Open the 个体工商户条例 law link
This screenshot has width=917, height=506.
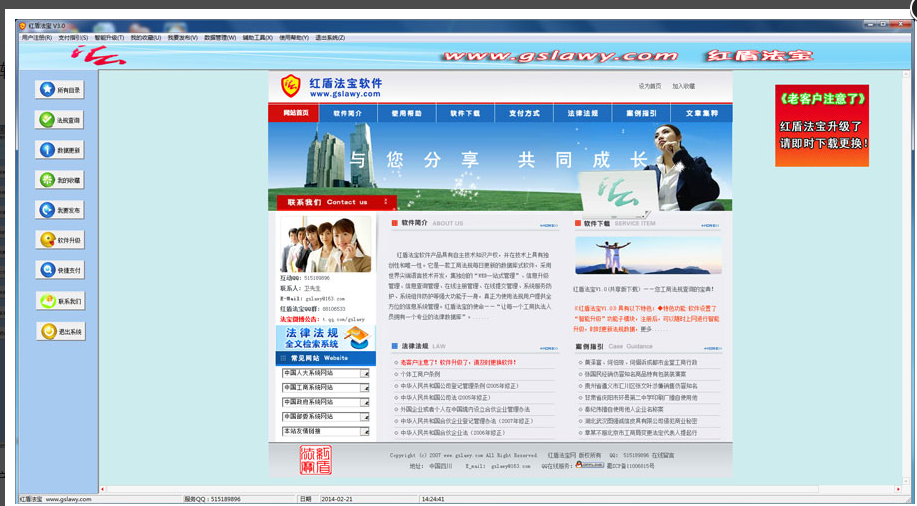pos(420,374)
